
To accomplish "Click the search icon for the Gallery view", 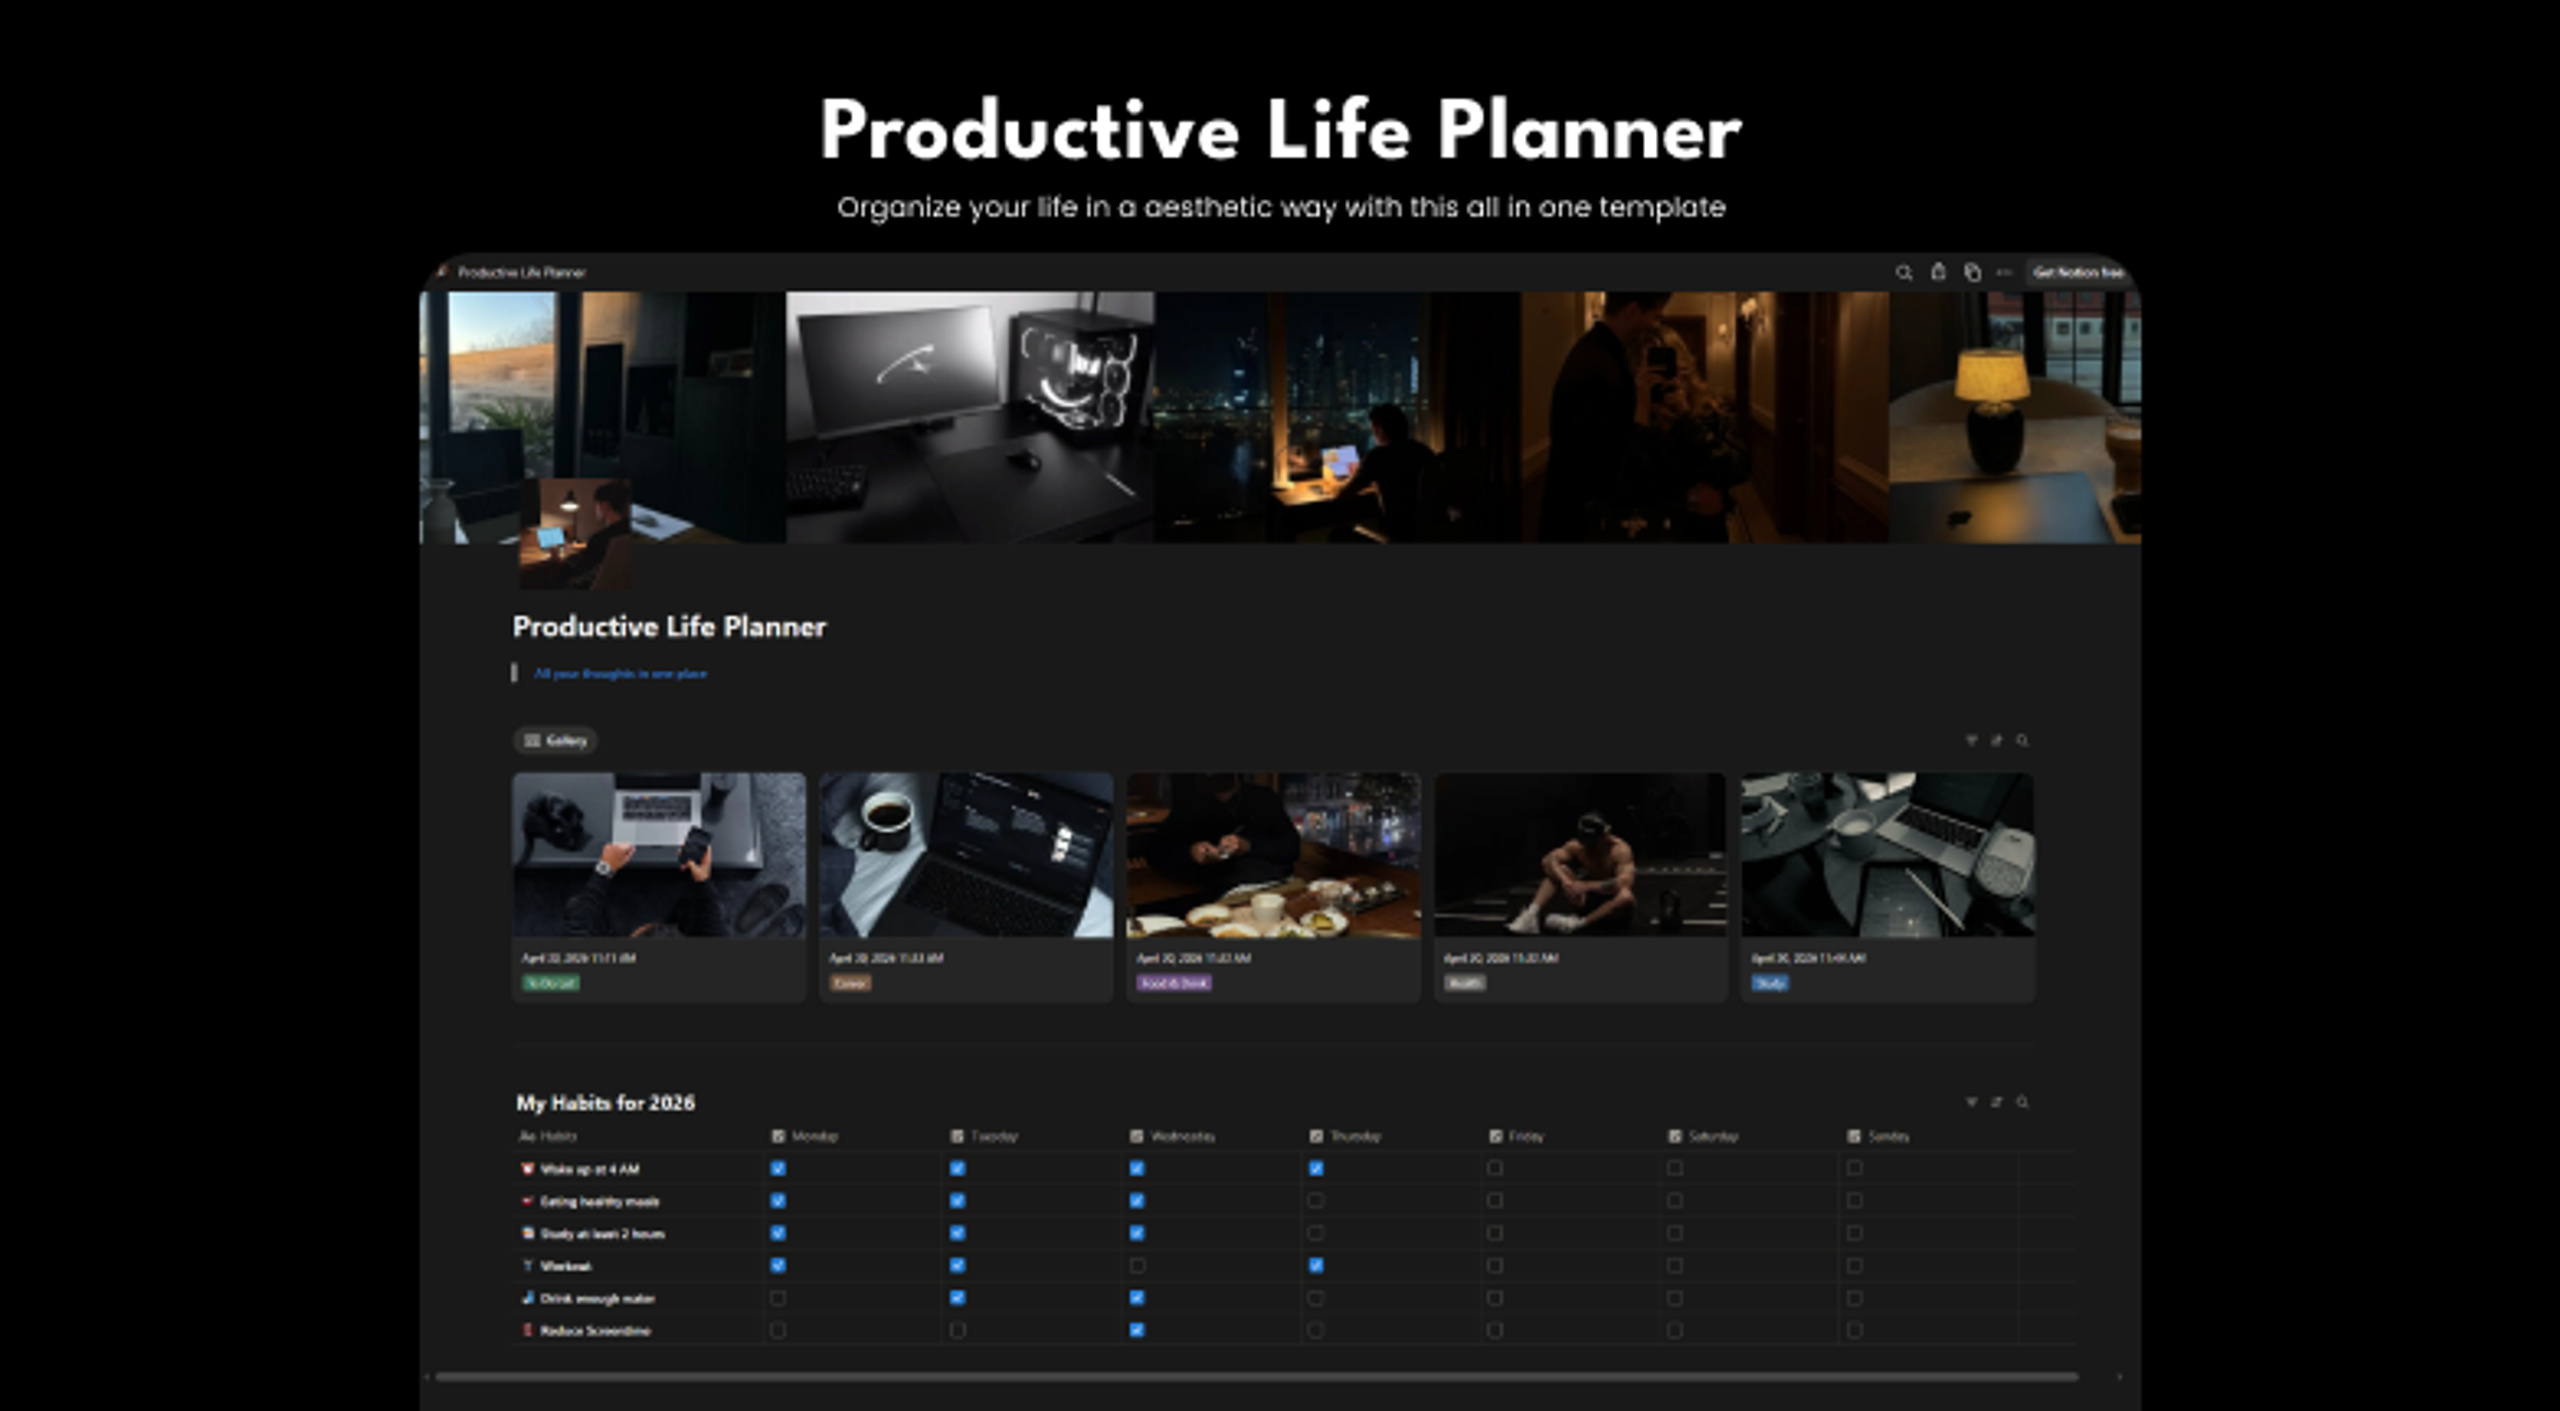I will coord(2022,740).
